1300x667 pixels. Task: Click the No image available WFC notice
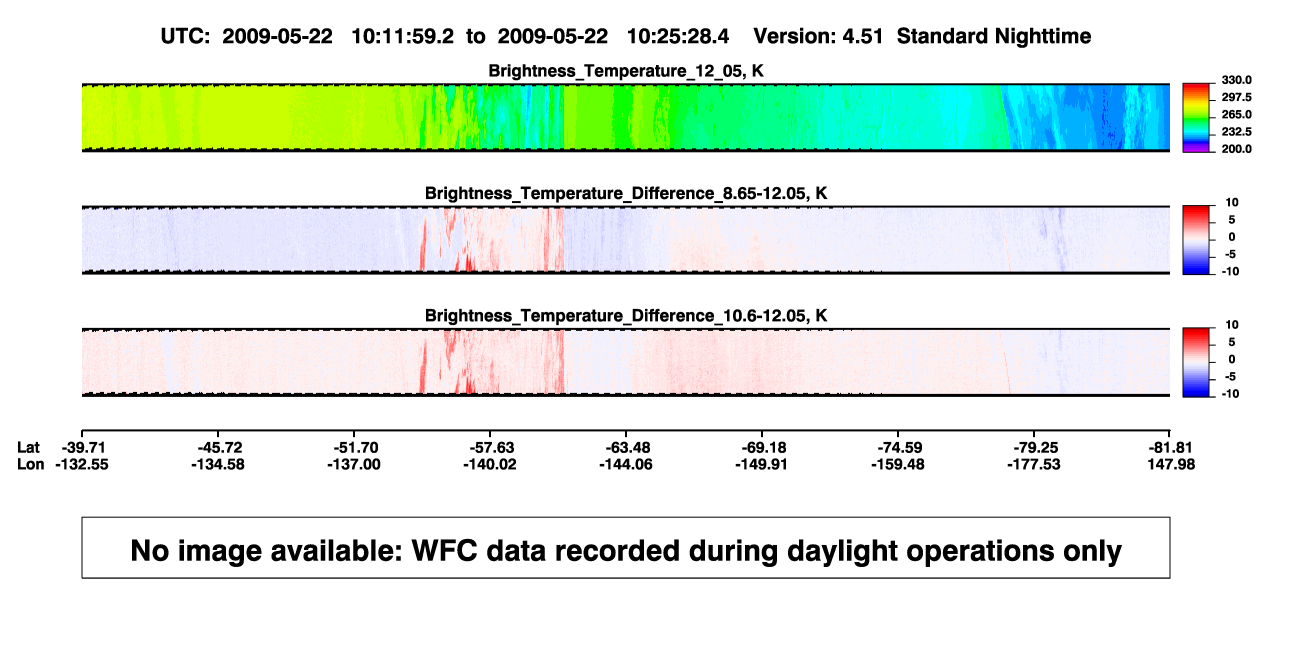626,550
